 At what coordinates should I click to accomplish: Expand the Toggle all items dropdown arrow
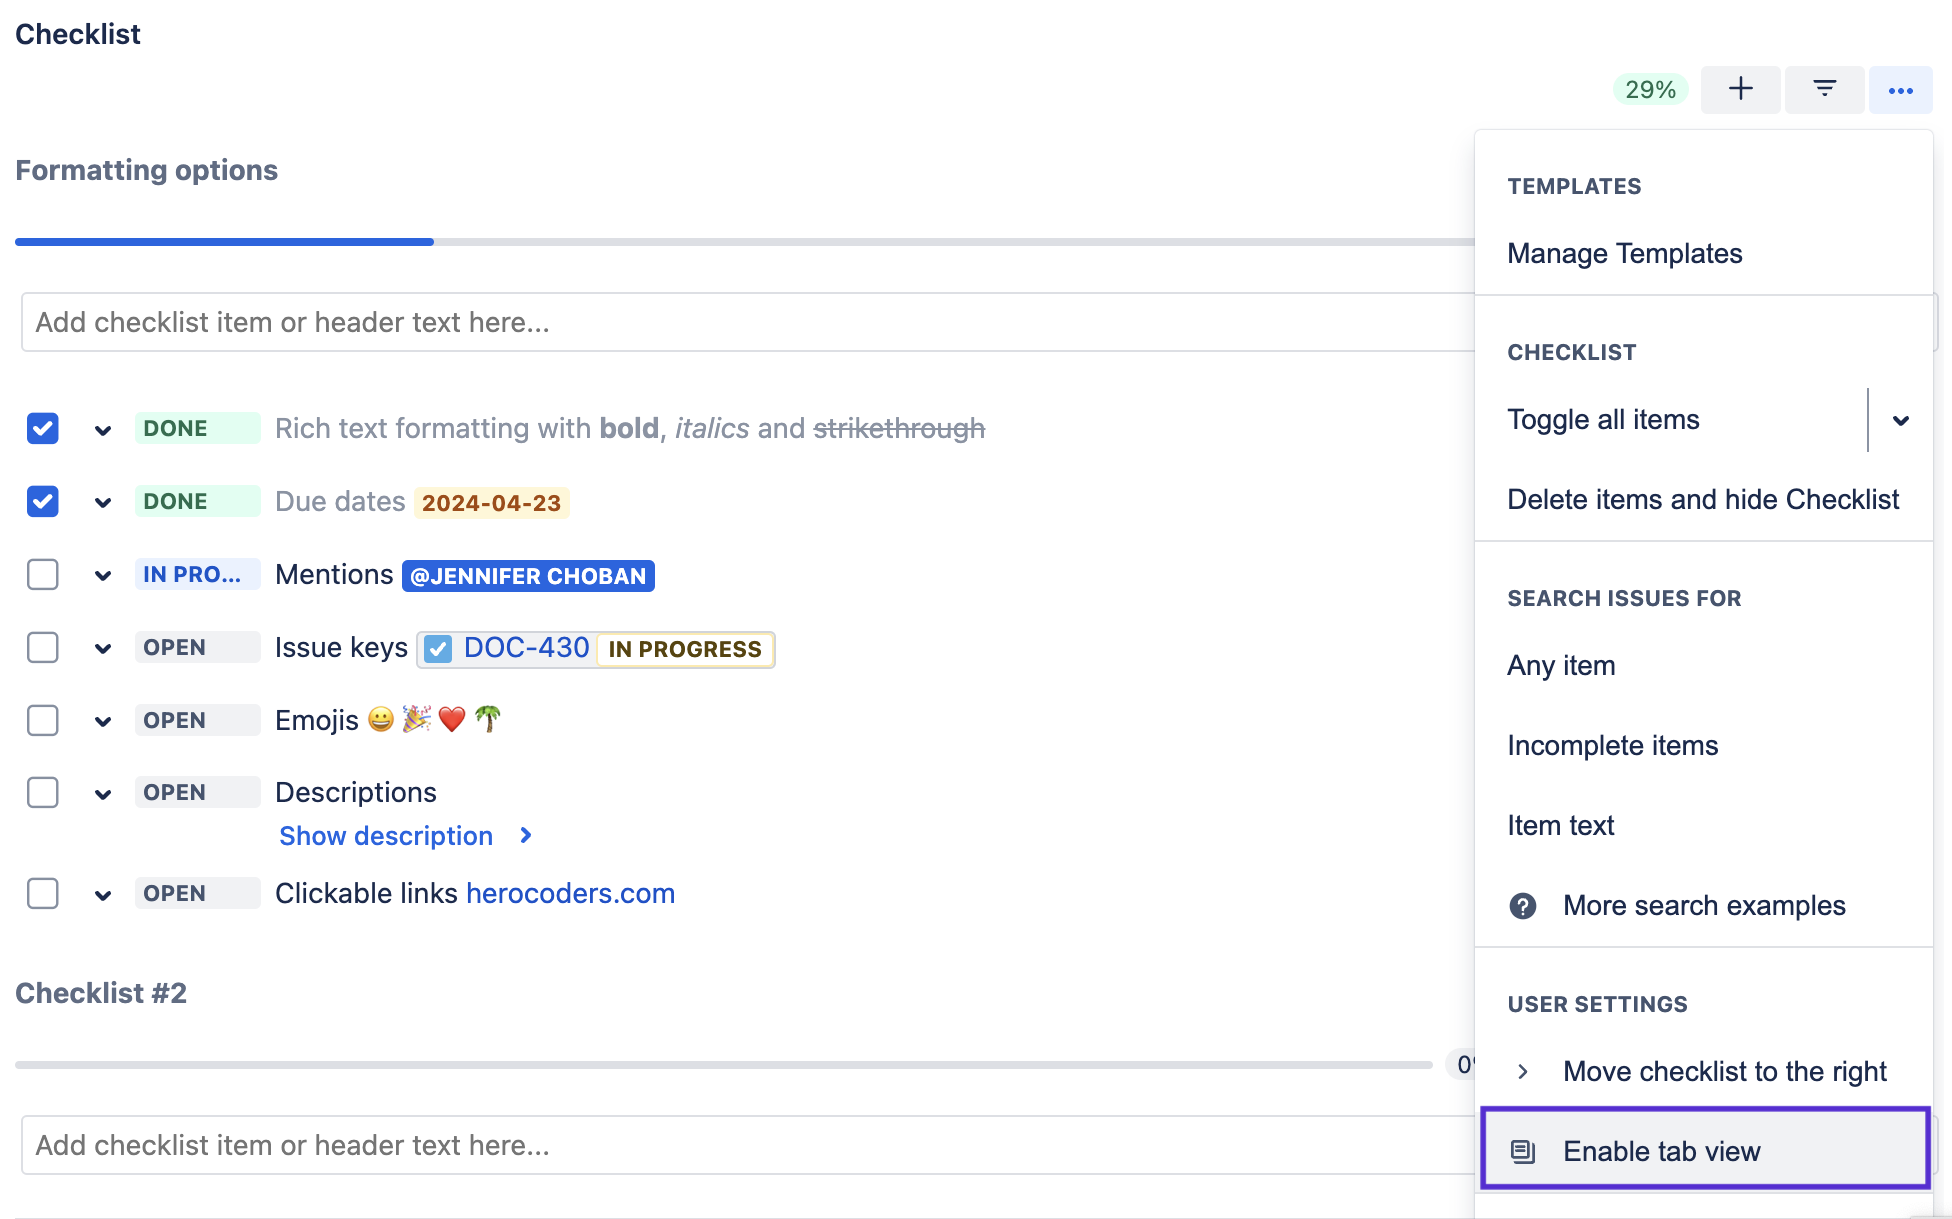point(1900,420)
